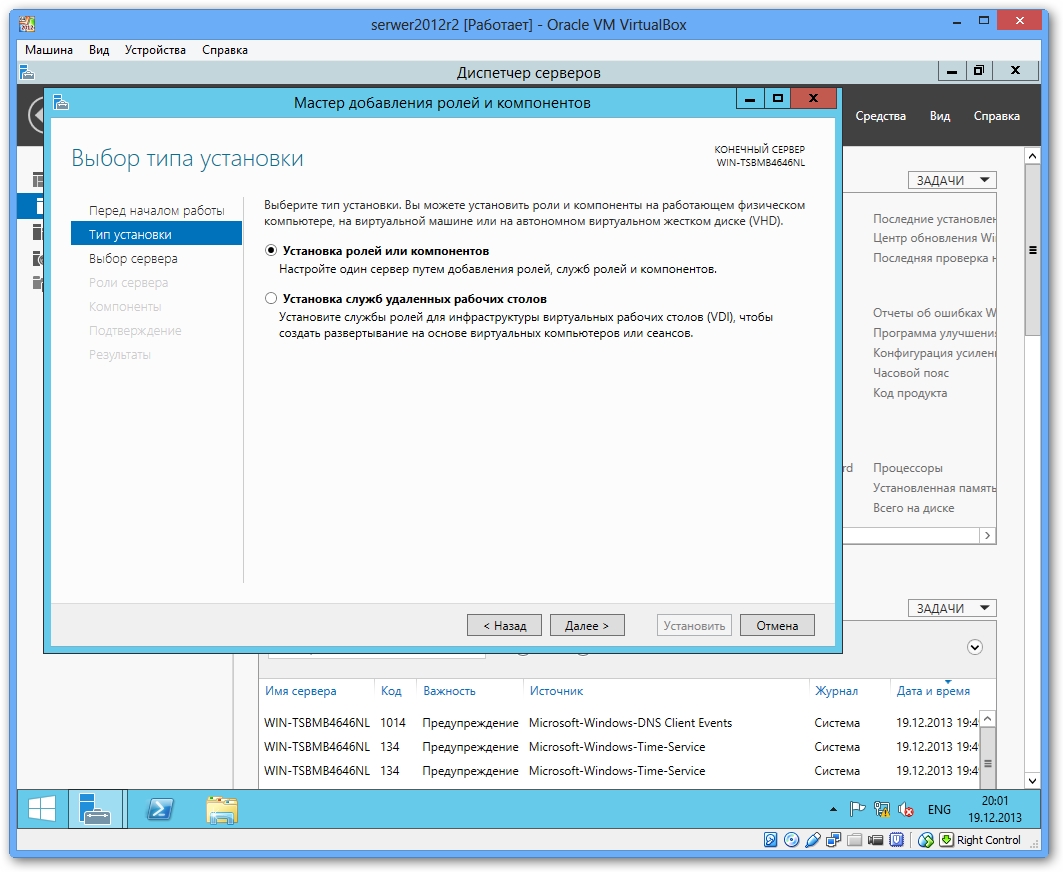Image resolution: width=1063 pixels, height=872 pixels.
Task: Click the VirtualBox mouse integration indicator
Action: pyautogui.click(x=925, y=840)
